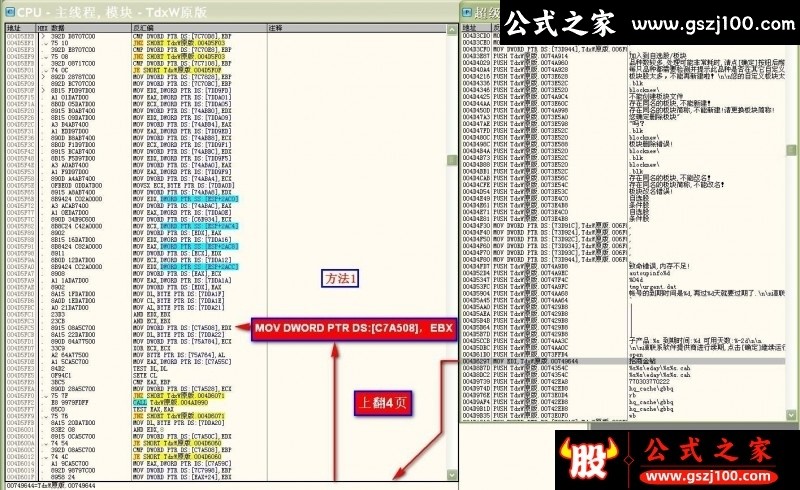Image resolution: width=800 pixels, height=490 pixels.
Task: Click the HEX 数据 column header
Action: (x=84, y=28)
